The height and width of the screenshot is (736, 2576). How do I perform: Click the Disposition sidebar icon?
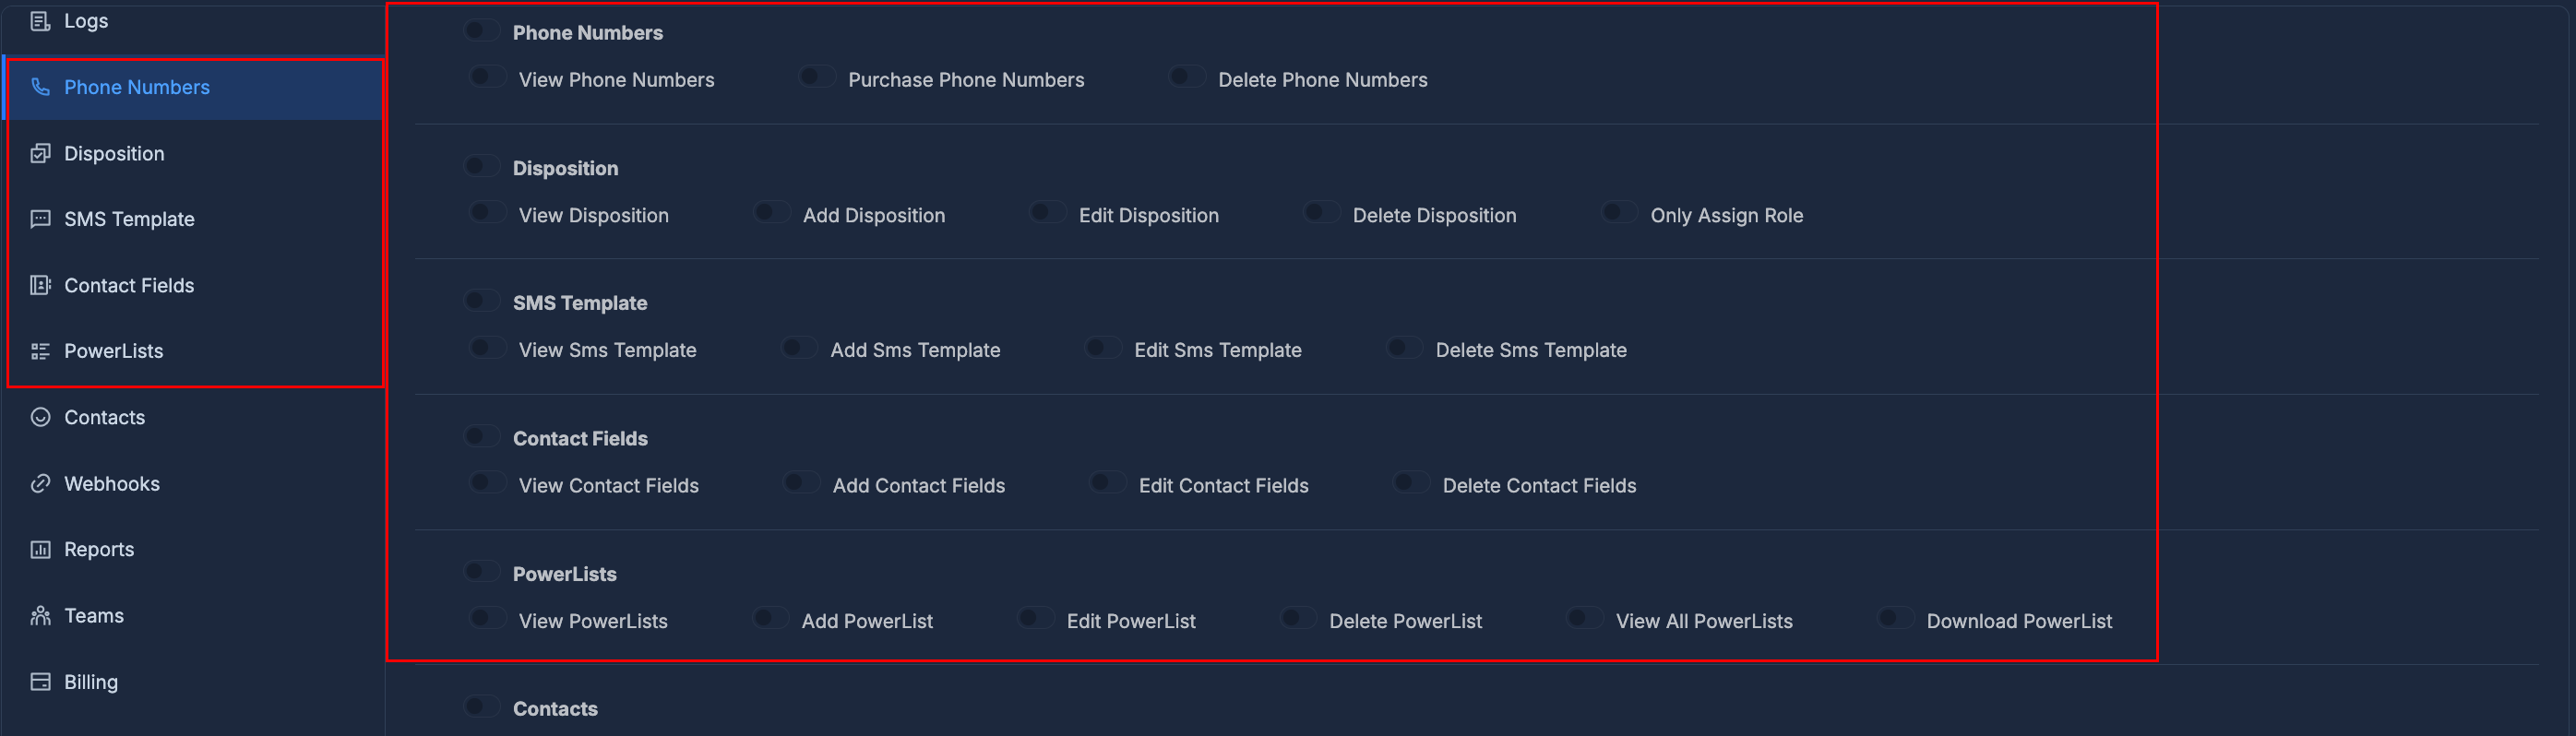click(x=40, y=153)
